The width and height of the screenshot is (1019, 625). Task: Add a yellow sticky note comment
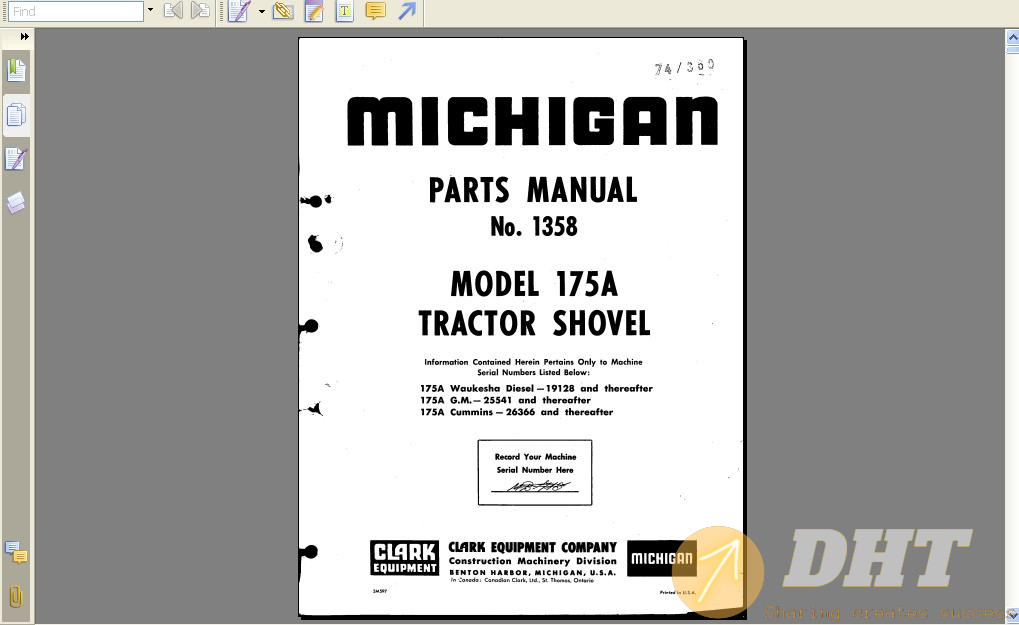(376, 11)
